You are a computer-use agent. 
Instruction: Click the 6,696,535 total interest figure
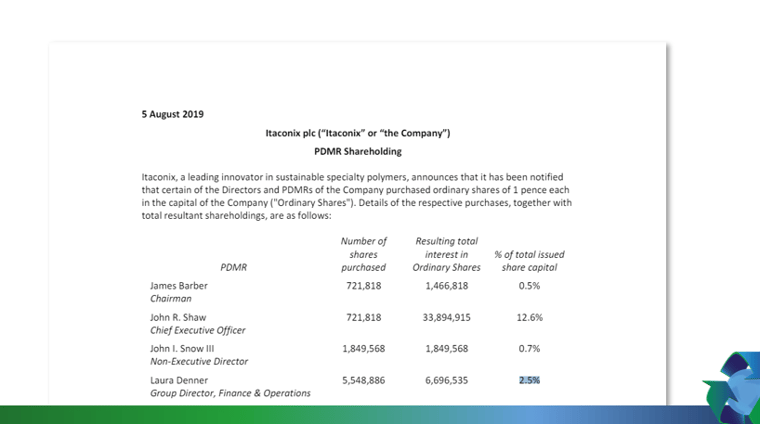[444, 381]
